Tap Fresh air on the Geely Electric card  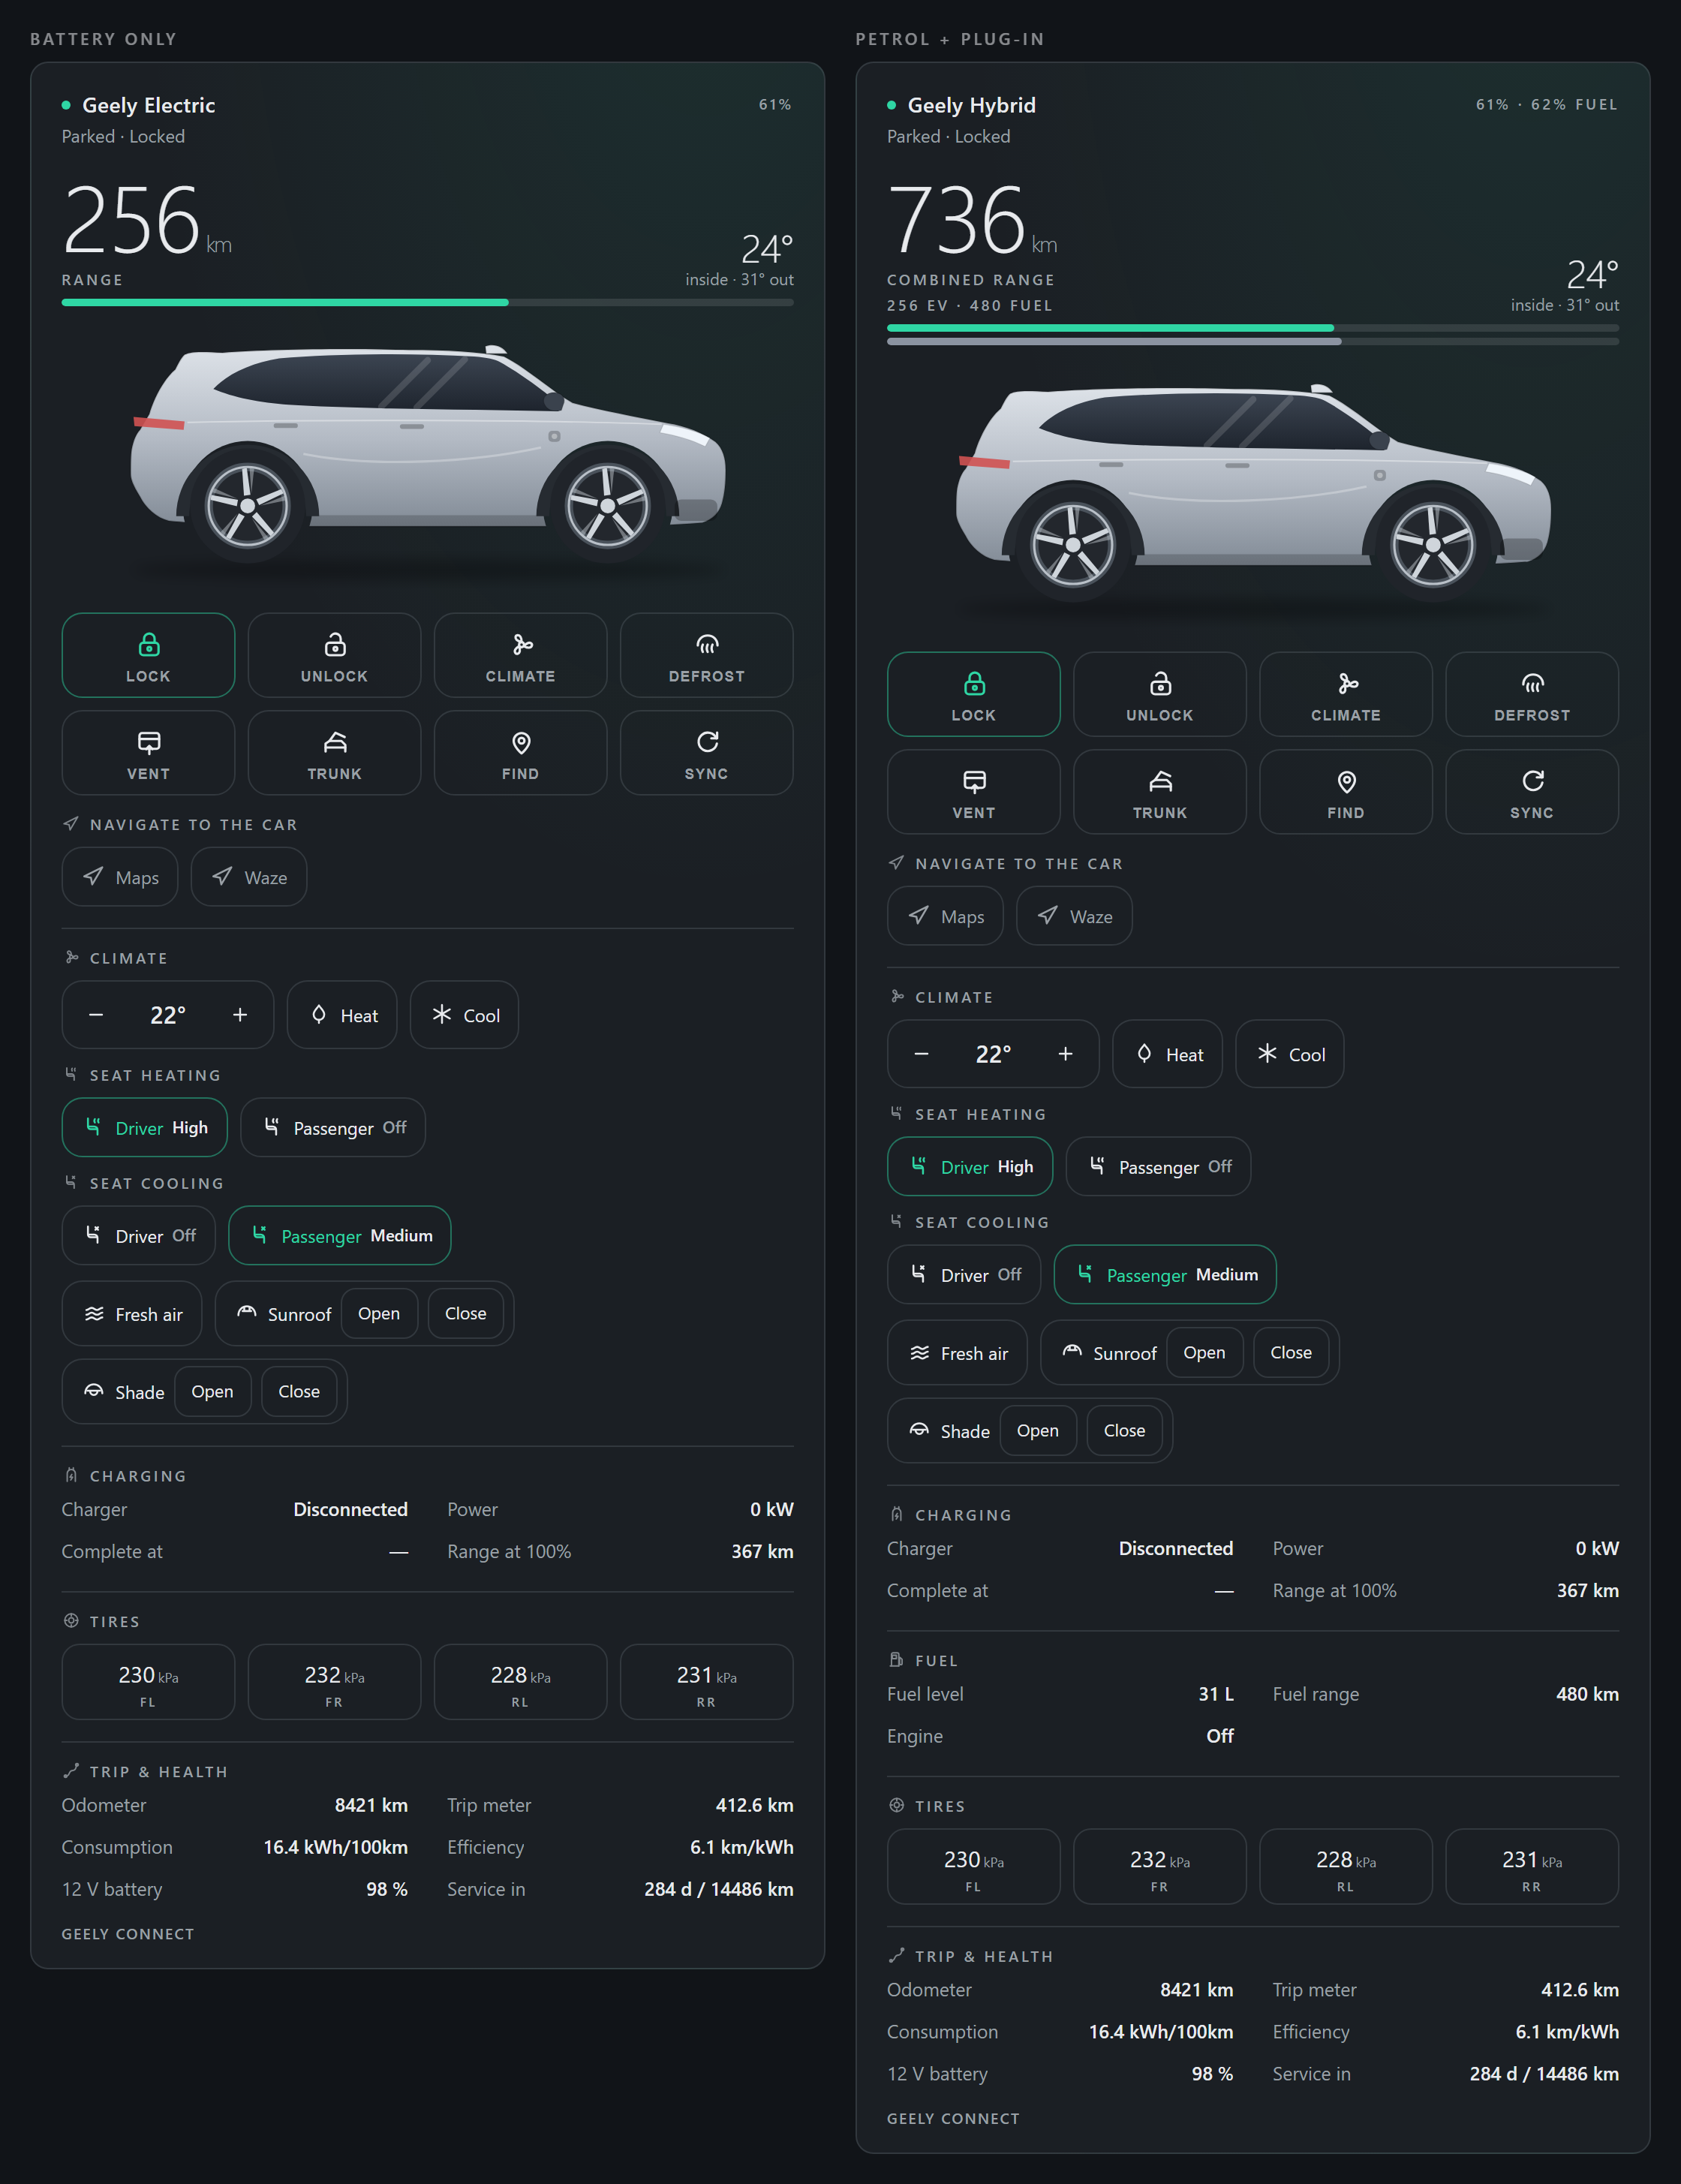pyautogui.click(x=132, y=1314)
